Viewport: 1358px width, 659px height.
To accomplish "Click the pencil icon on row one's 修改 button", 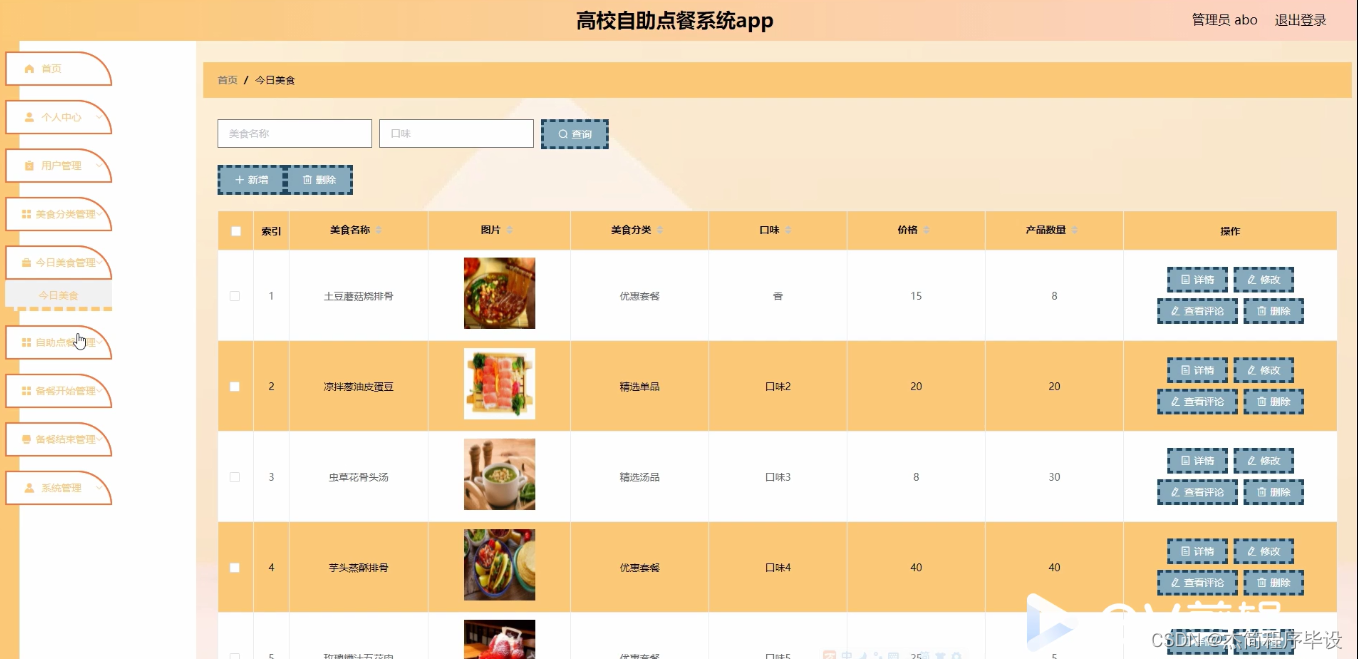I will [x=1251, y=279].
